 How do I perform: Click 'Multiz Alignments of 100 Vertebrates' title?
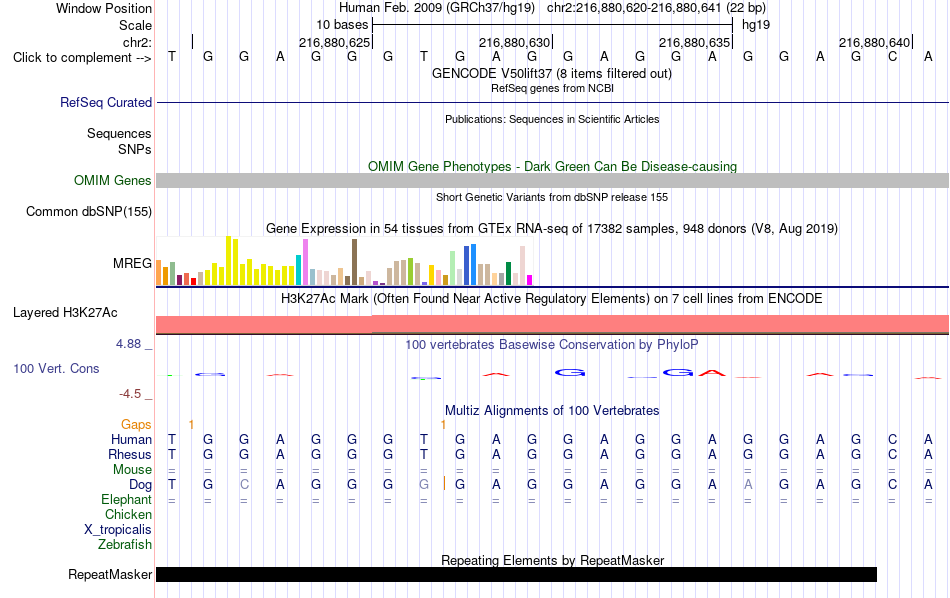coord(552,411)
